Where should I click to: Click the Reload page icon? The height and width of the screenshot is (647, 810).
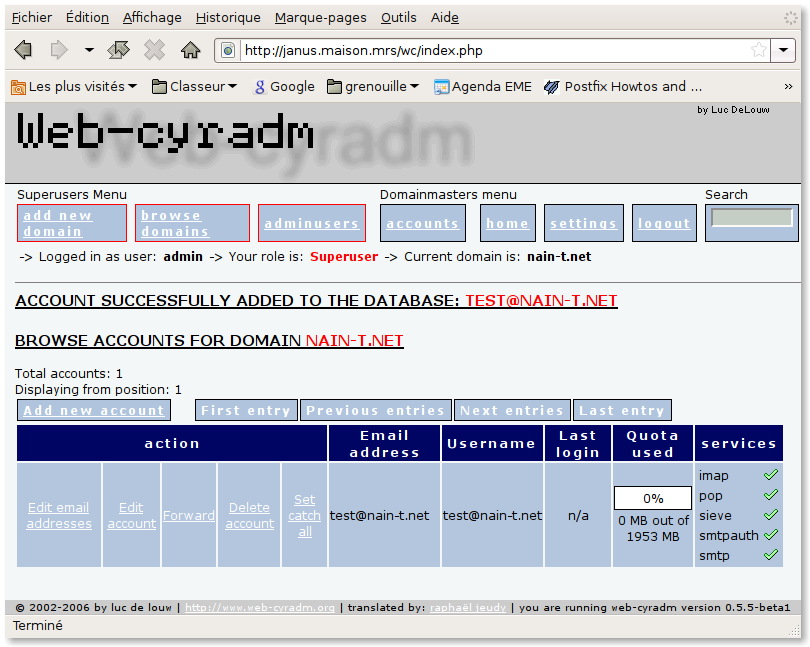point(118,50)
